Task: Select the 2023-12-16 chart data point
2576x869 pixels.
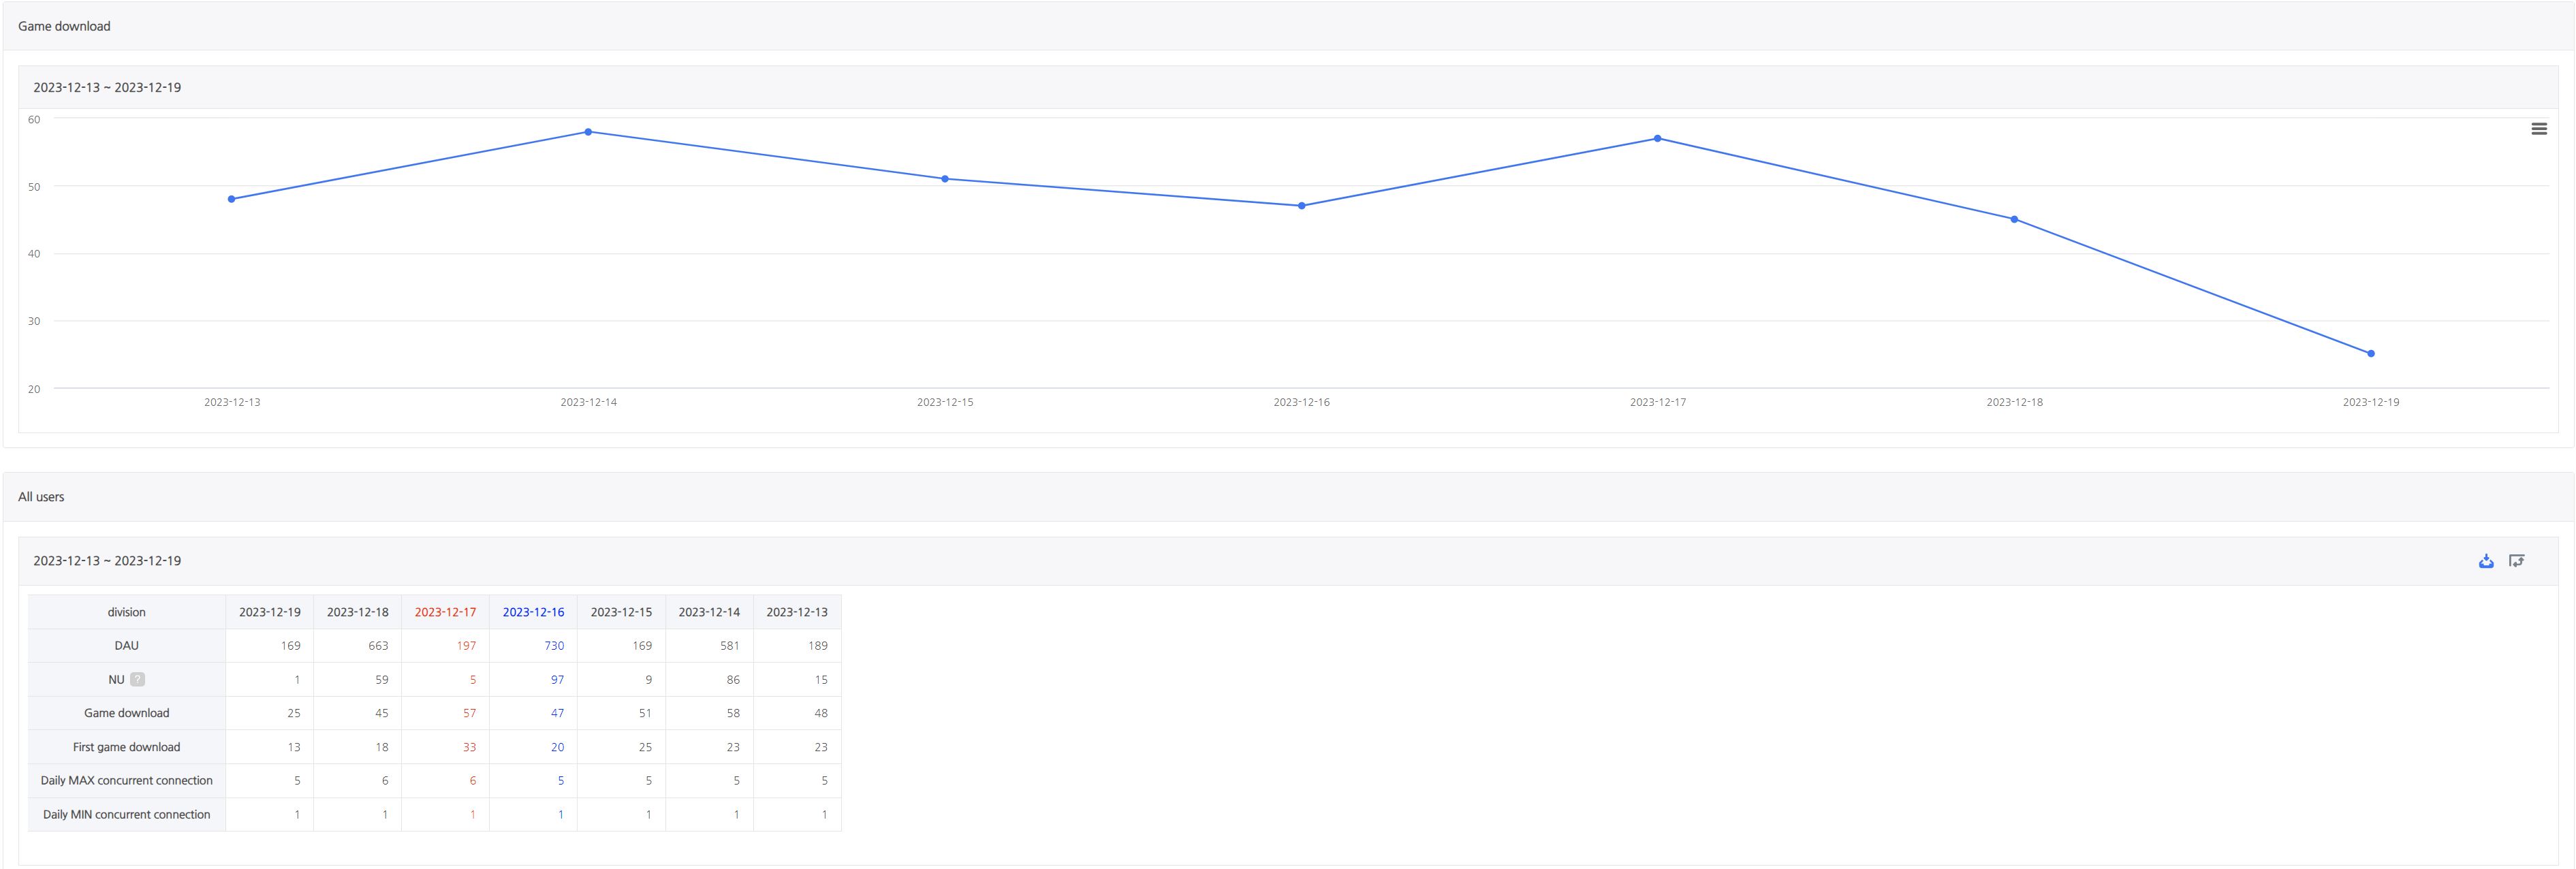Action: click(x=1301, y=206)
